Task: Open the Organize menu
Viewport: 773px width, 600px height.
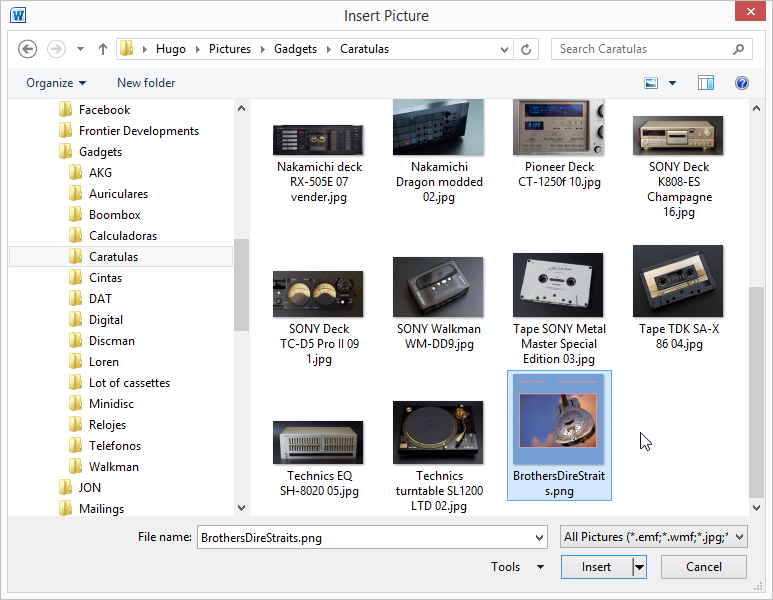Action: click(56, 83)
